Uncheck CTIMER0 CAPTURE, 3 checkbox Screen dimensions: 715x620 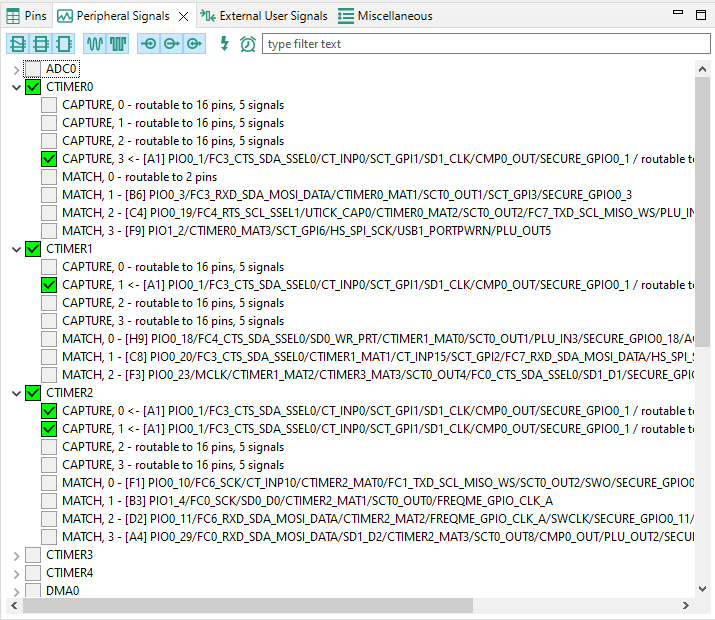49,159
